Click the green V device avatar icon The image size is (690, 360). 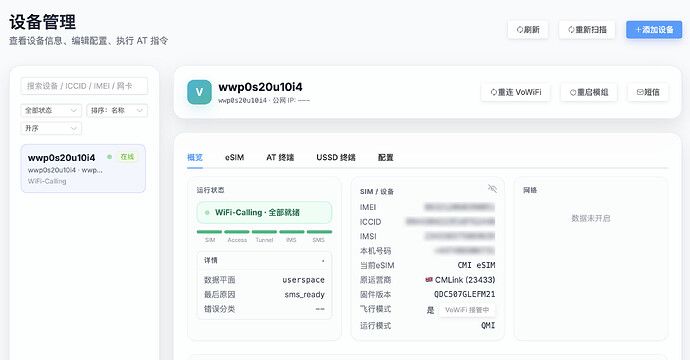coord(199,92)
